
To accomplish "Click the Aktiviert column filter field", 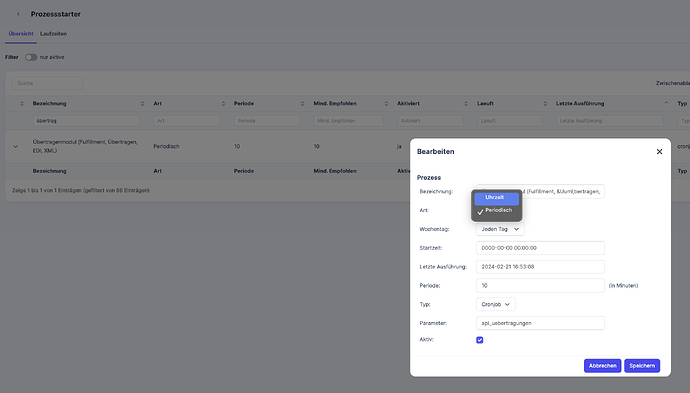I will pyautogui.click(x=430, y=121).
